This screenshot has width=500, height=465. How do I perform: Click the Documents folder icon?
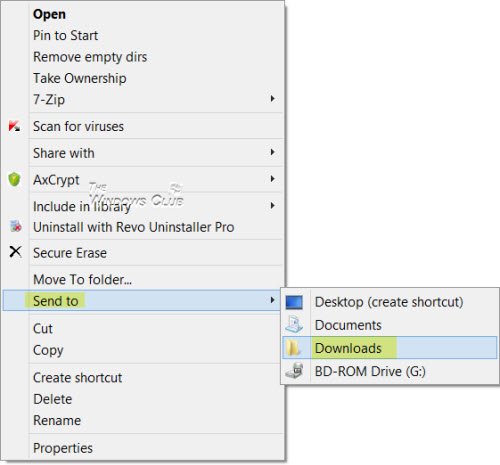294,325
